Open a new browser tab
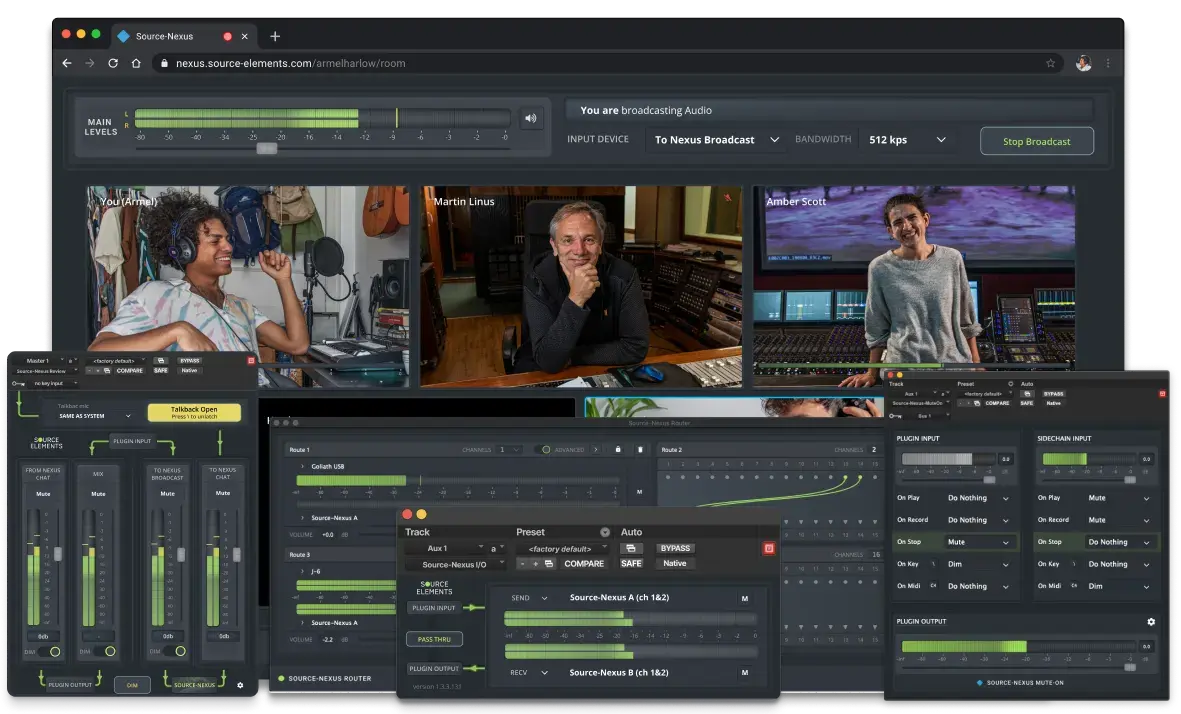Screen dimensions: 1181x714 pyautogui.click(x=275, y=36)
